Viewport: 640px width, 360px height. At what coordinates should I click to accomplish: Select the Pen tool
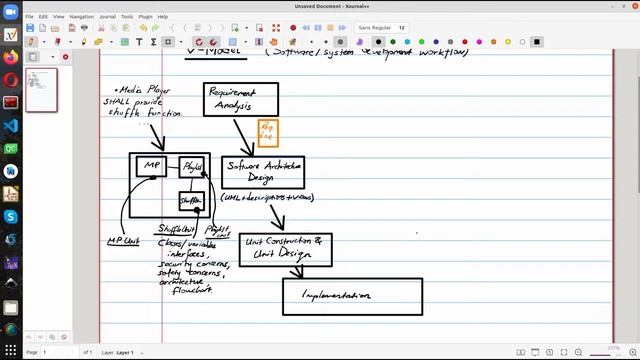(31, 42)
